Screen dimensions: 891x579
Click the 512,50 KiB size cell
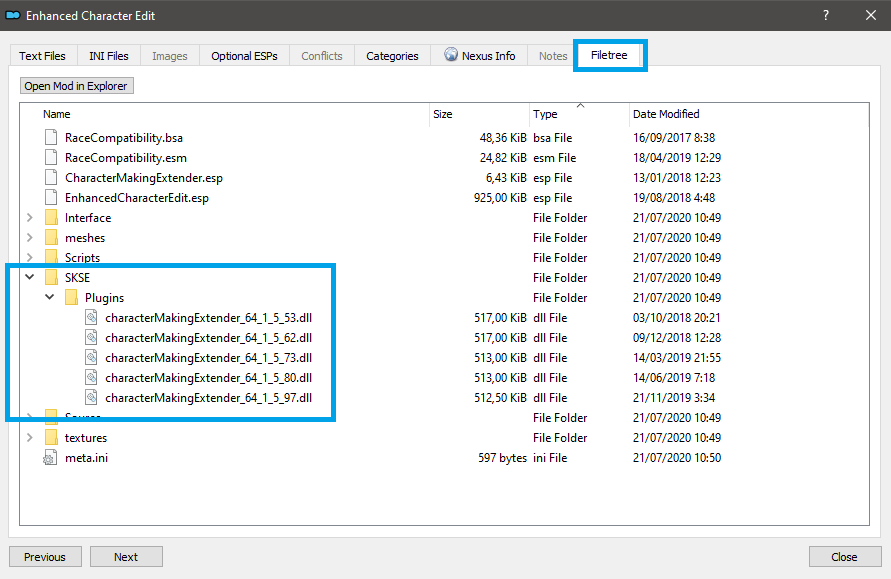[x=500, y=398]
